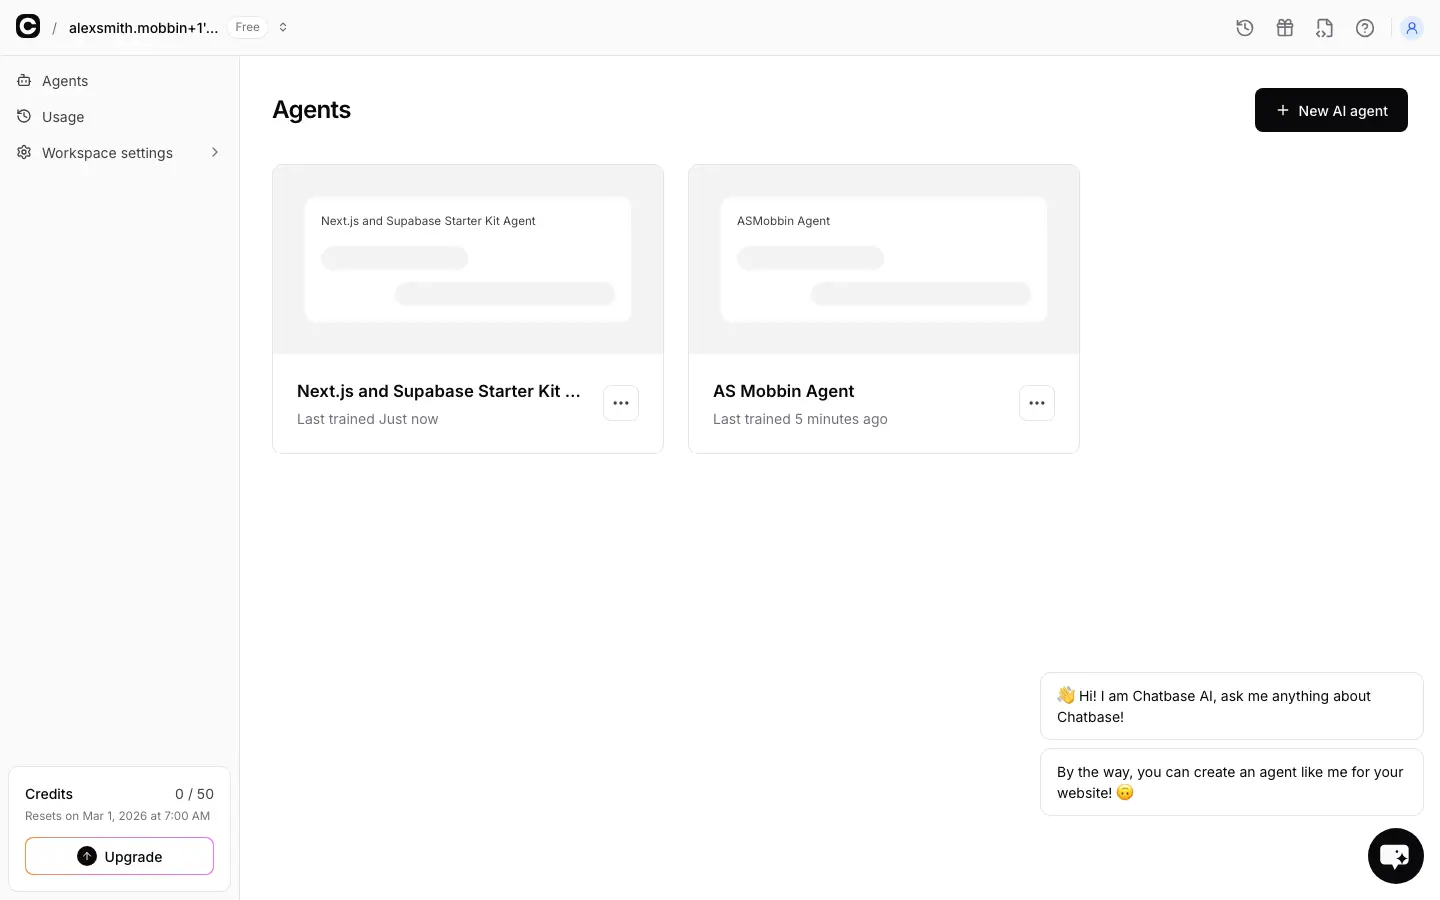This screenshot has width=1440, height=900.
Task: Open options menu for Next.js Supabase agent
Action: (621, 403)
